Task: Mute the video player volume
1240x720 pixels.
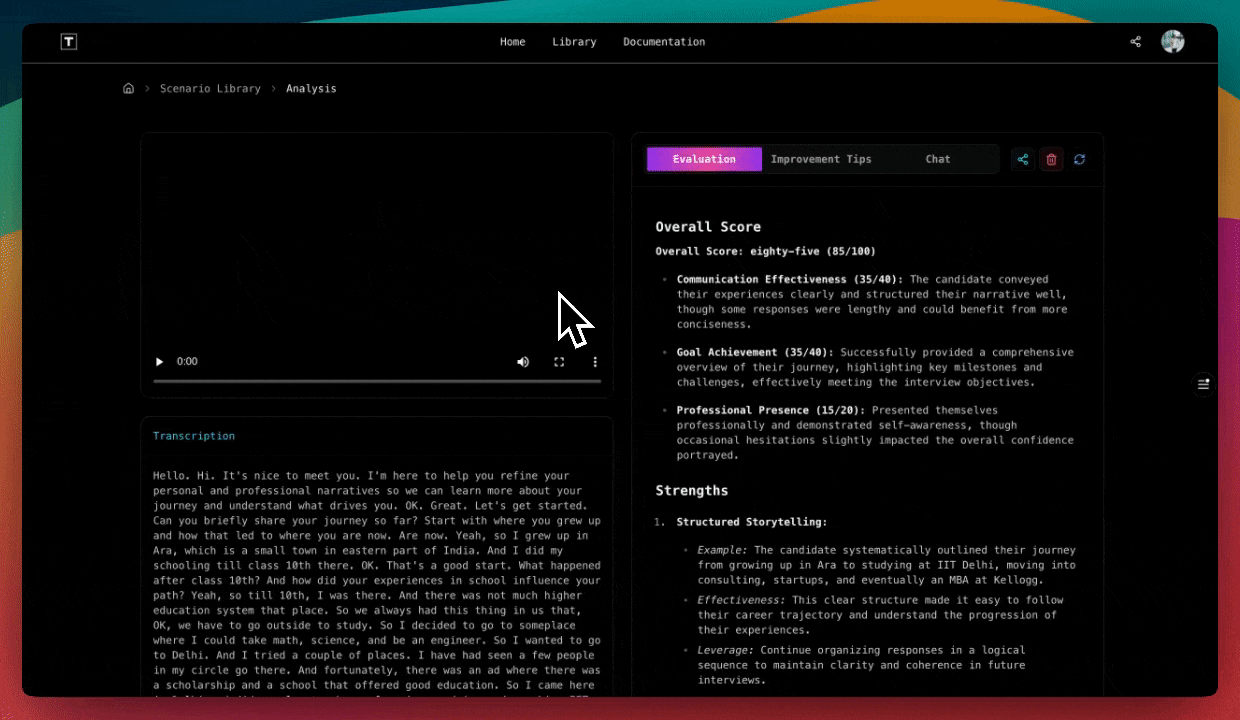Action: (x=523, y=362)
